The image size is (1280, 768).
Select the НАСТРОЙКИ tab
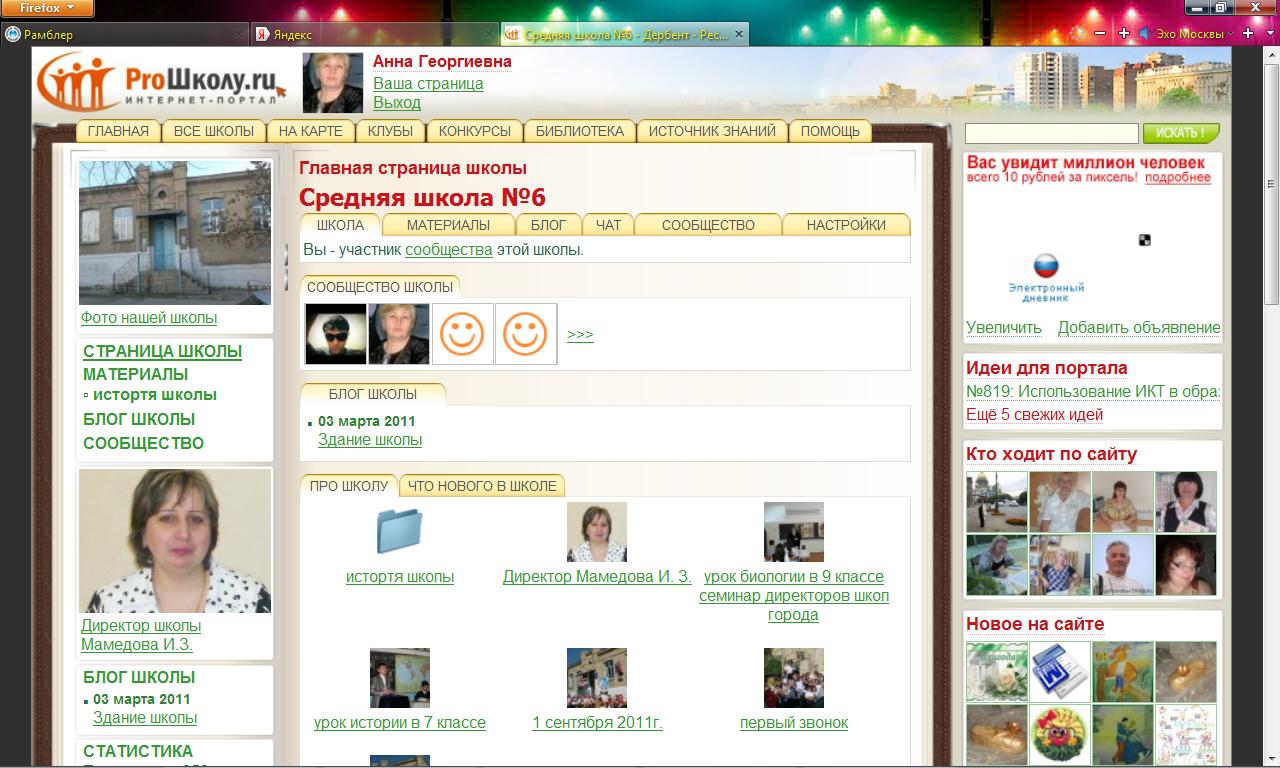pyautogui.click(x=846, y=225)
